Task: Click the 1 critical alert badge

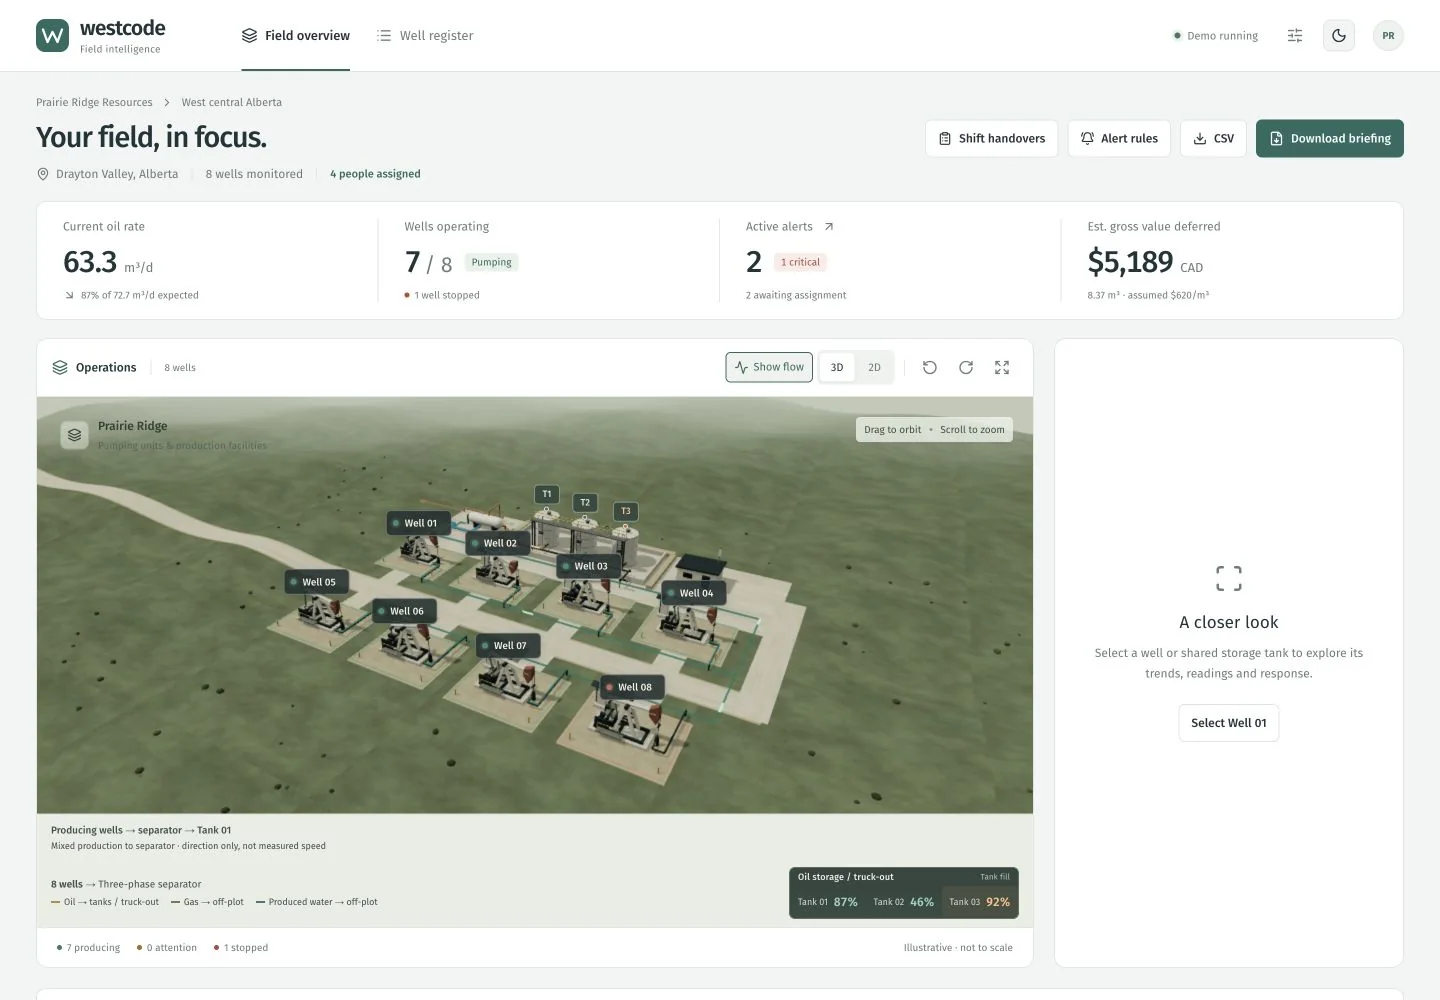Action: coord(800,262)
